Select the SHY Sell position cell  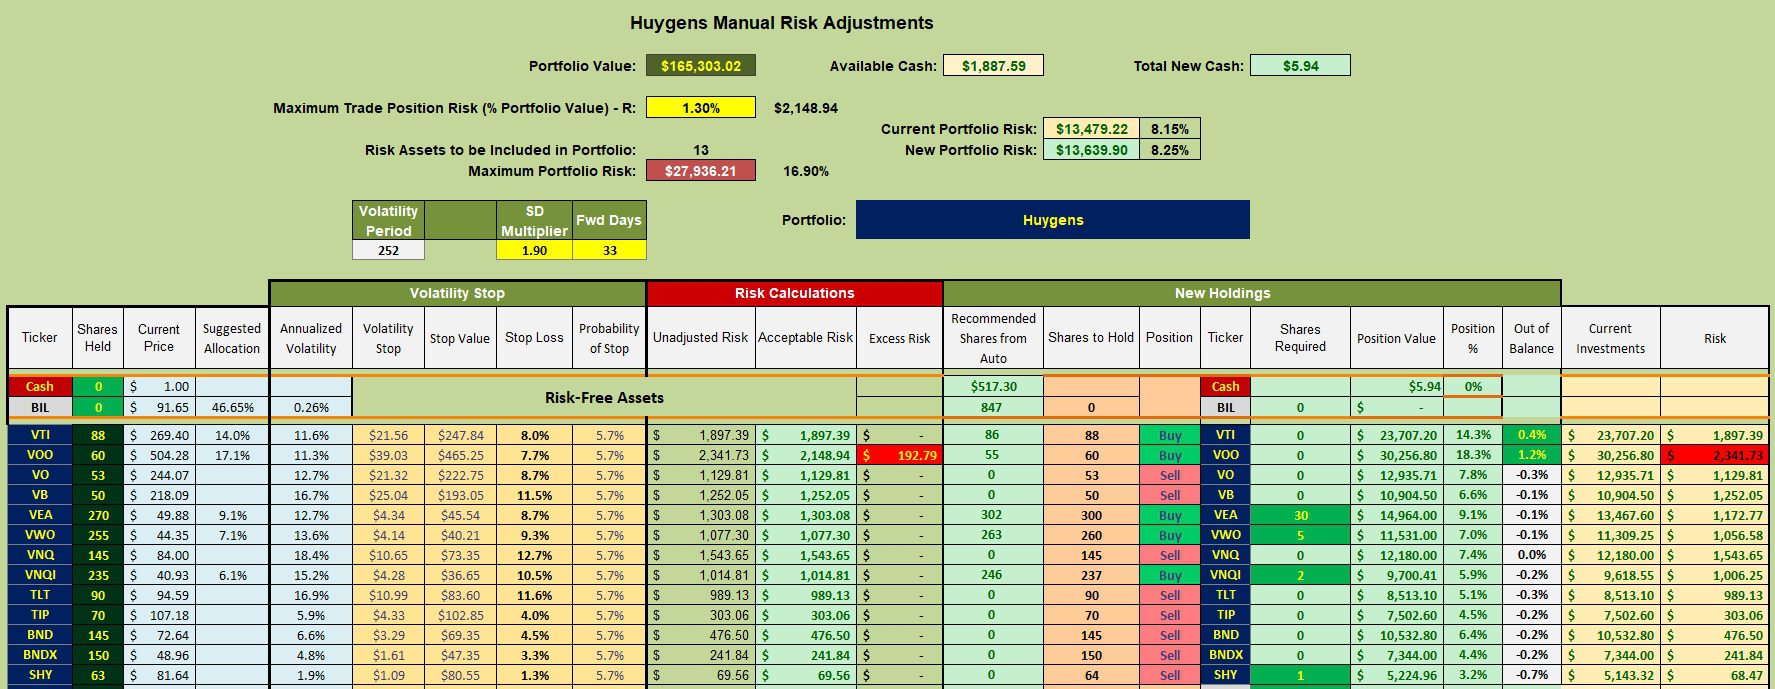point(1170,675)
